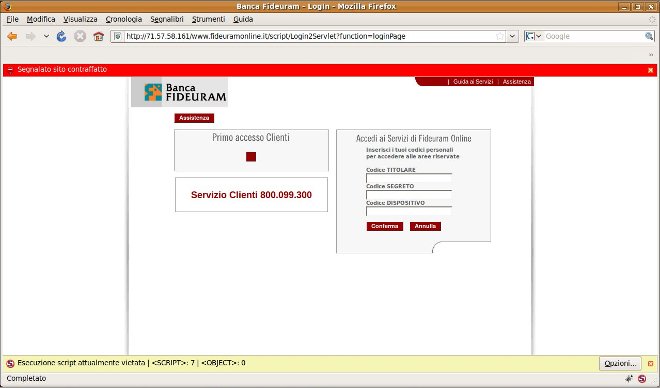Click the Servizio Clienti 800.099.300 text

click(x=251, y=195)
